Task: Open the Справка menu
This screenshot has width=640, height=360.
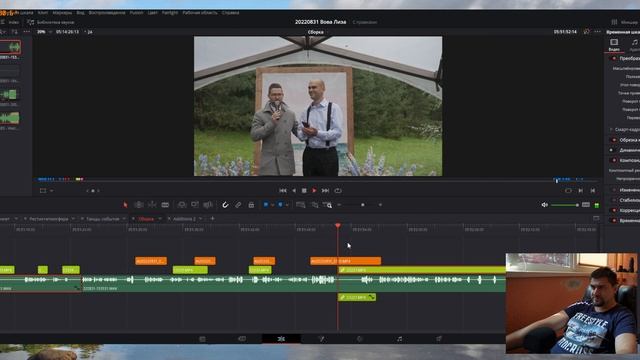Action: click(x=231, y=13)
